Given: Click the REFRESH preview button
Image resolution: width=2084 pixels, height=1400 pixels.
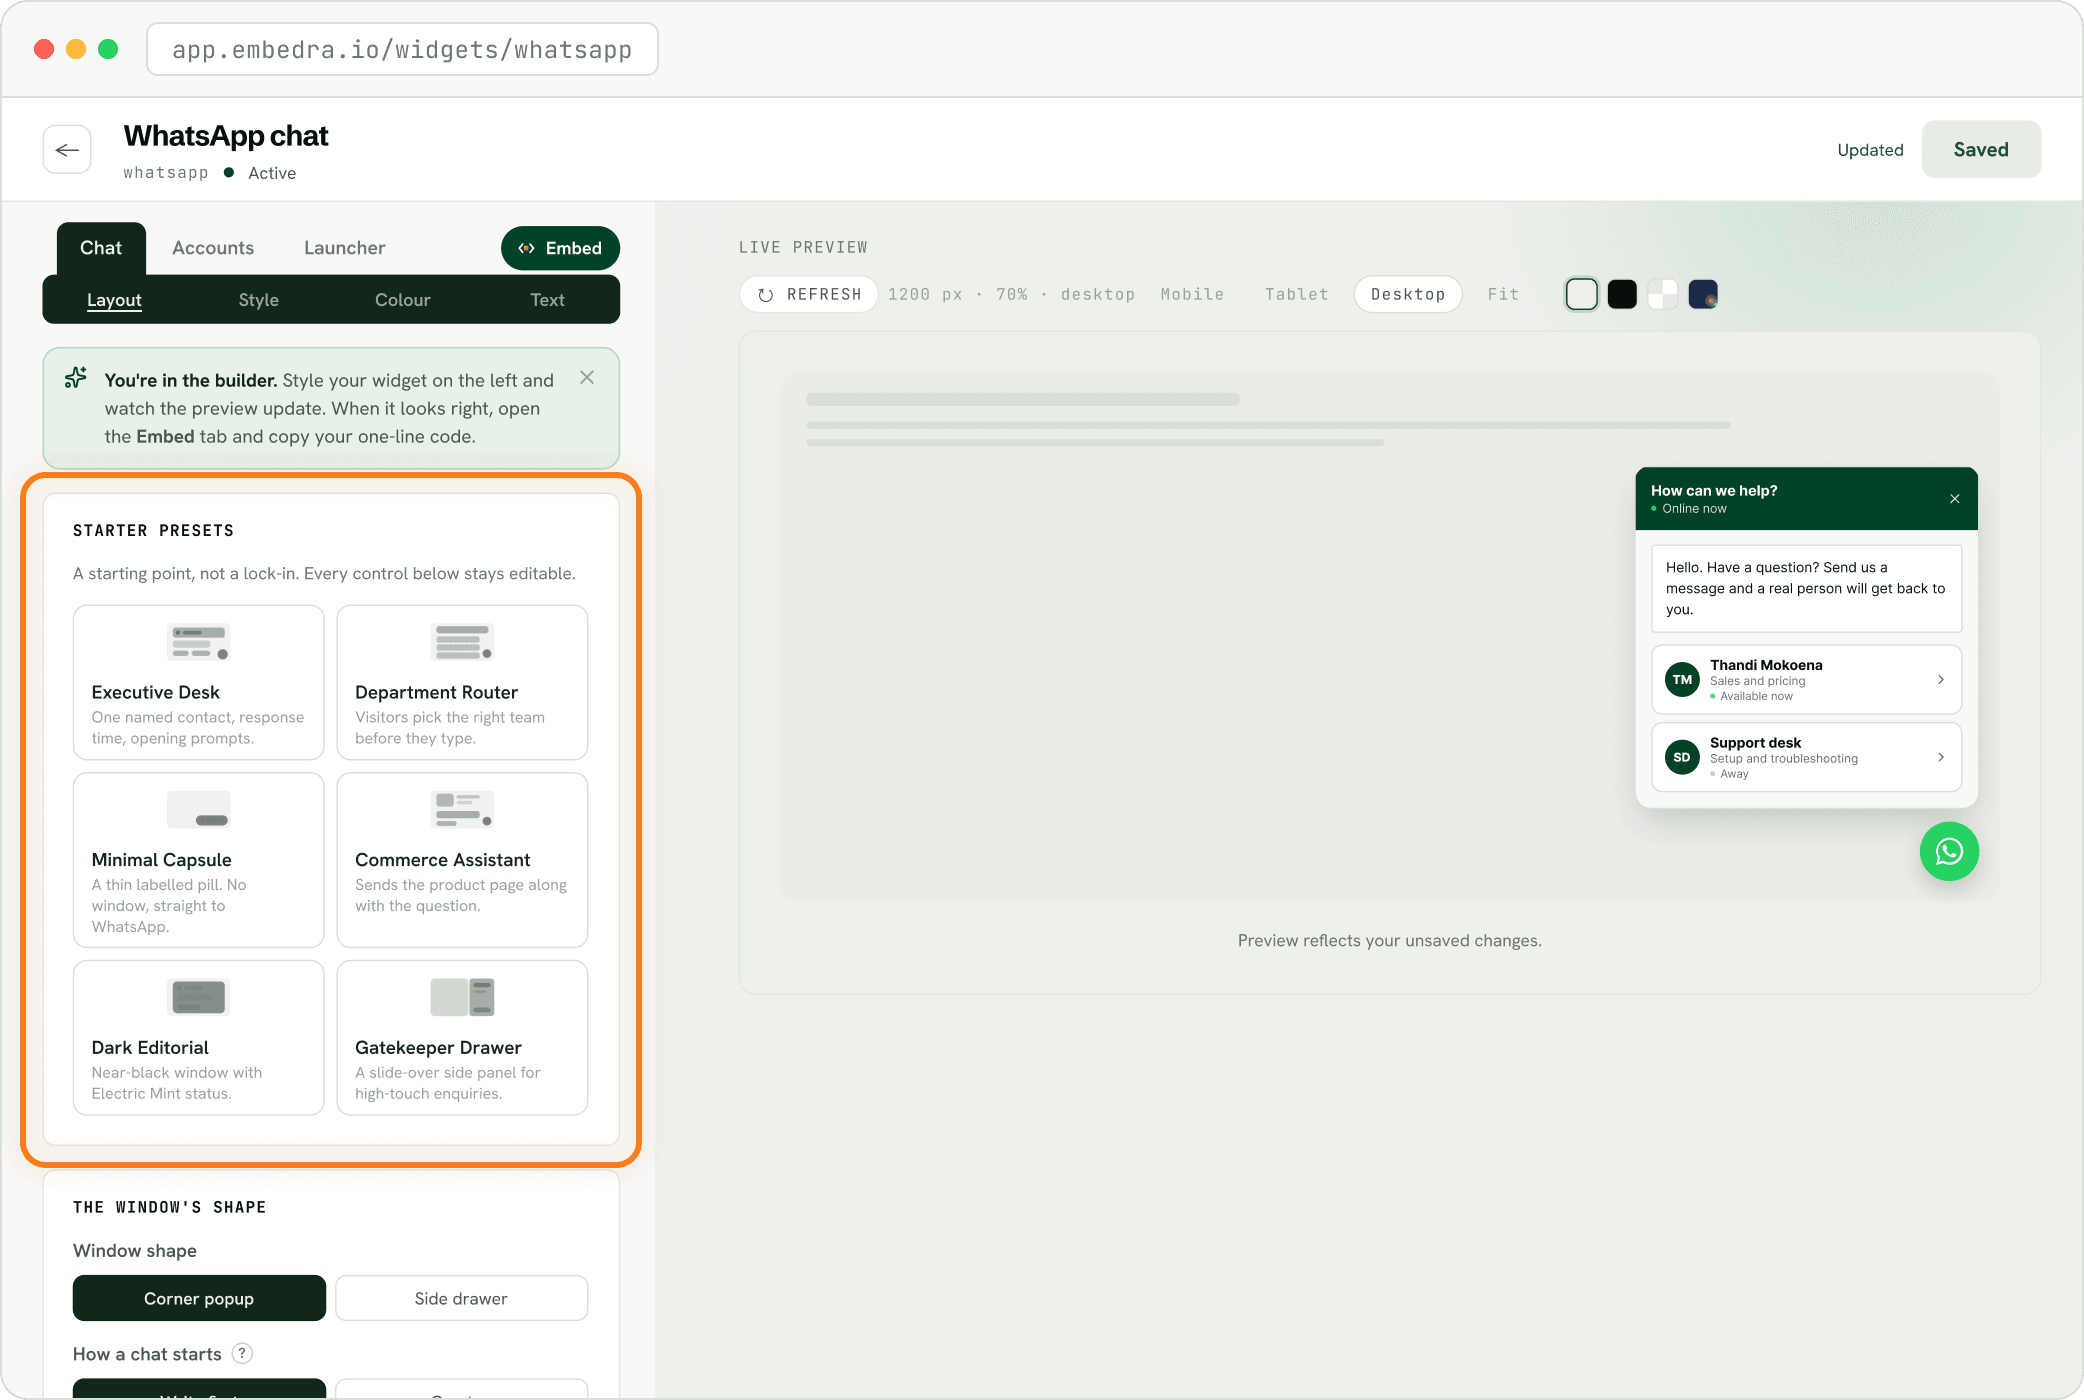Looking at the screenshot, I should pos(809,294).
